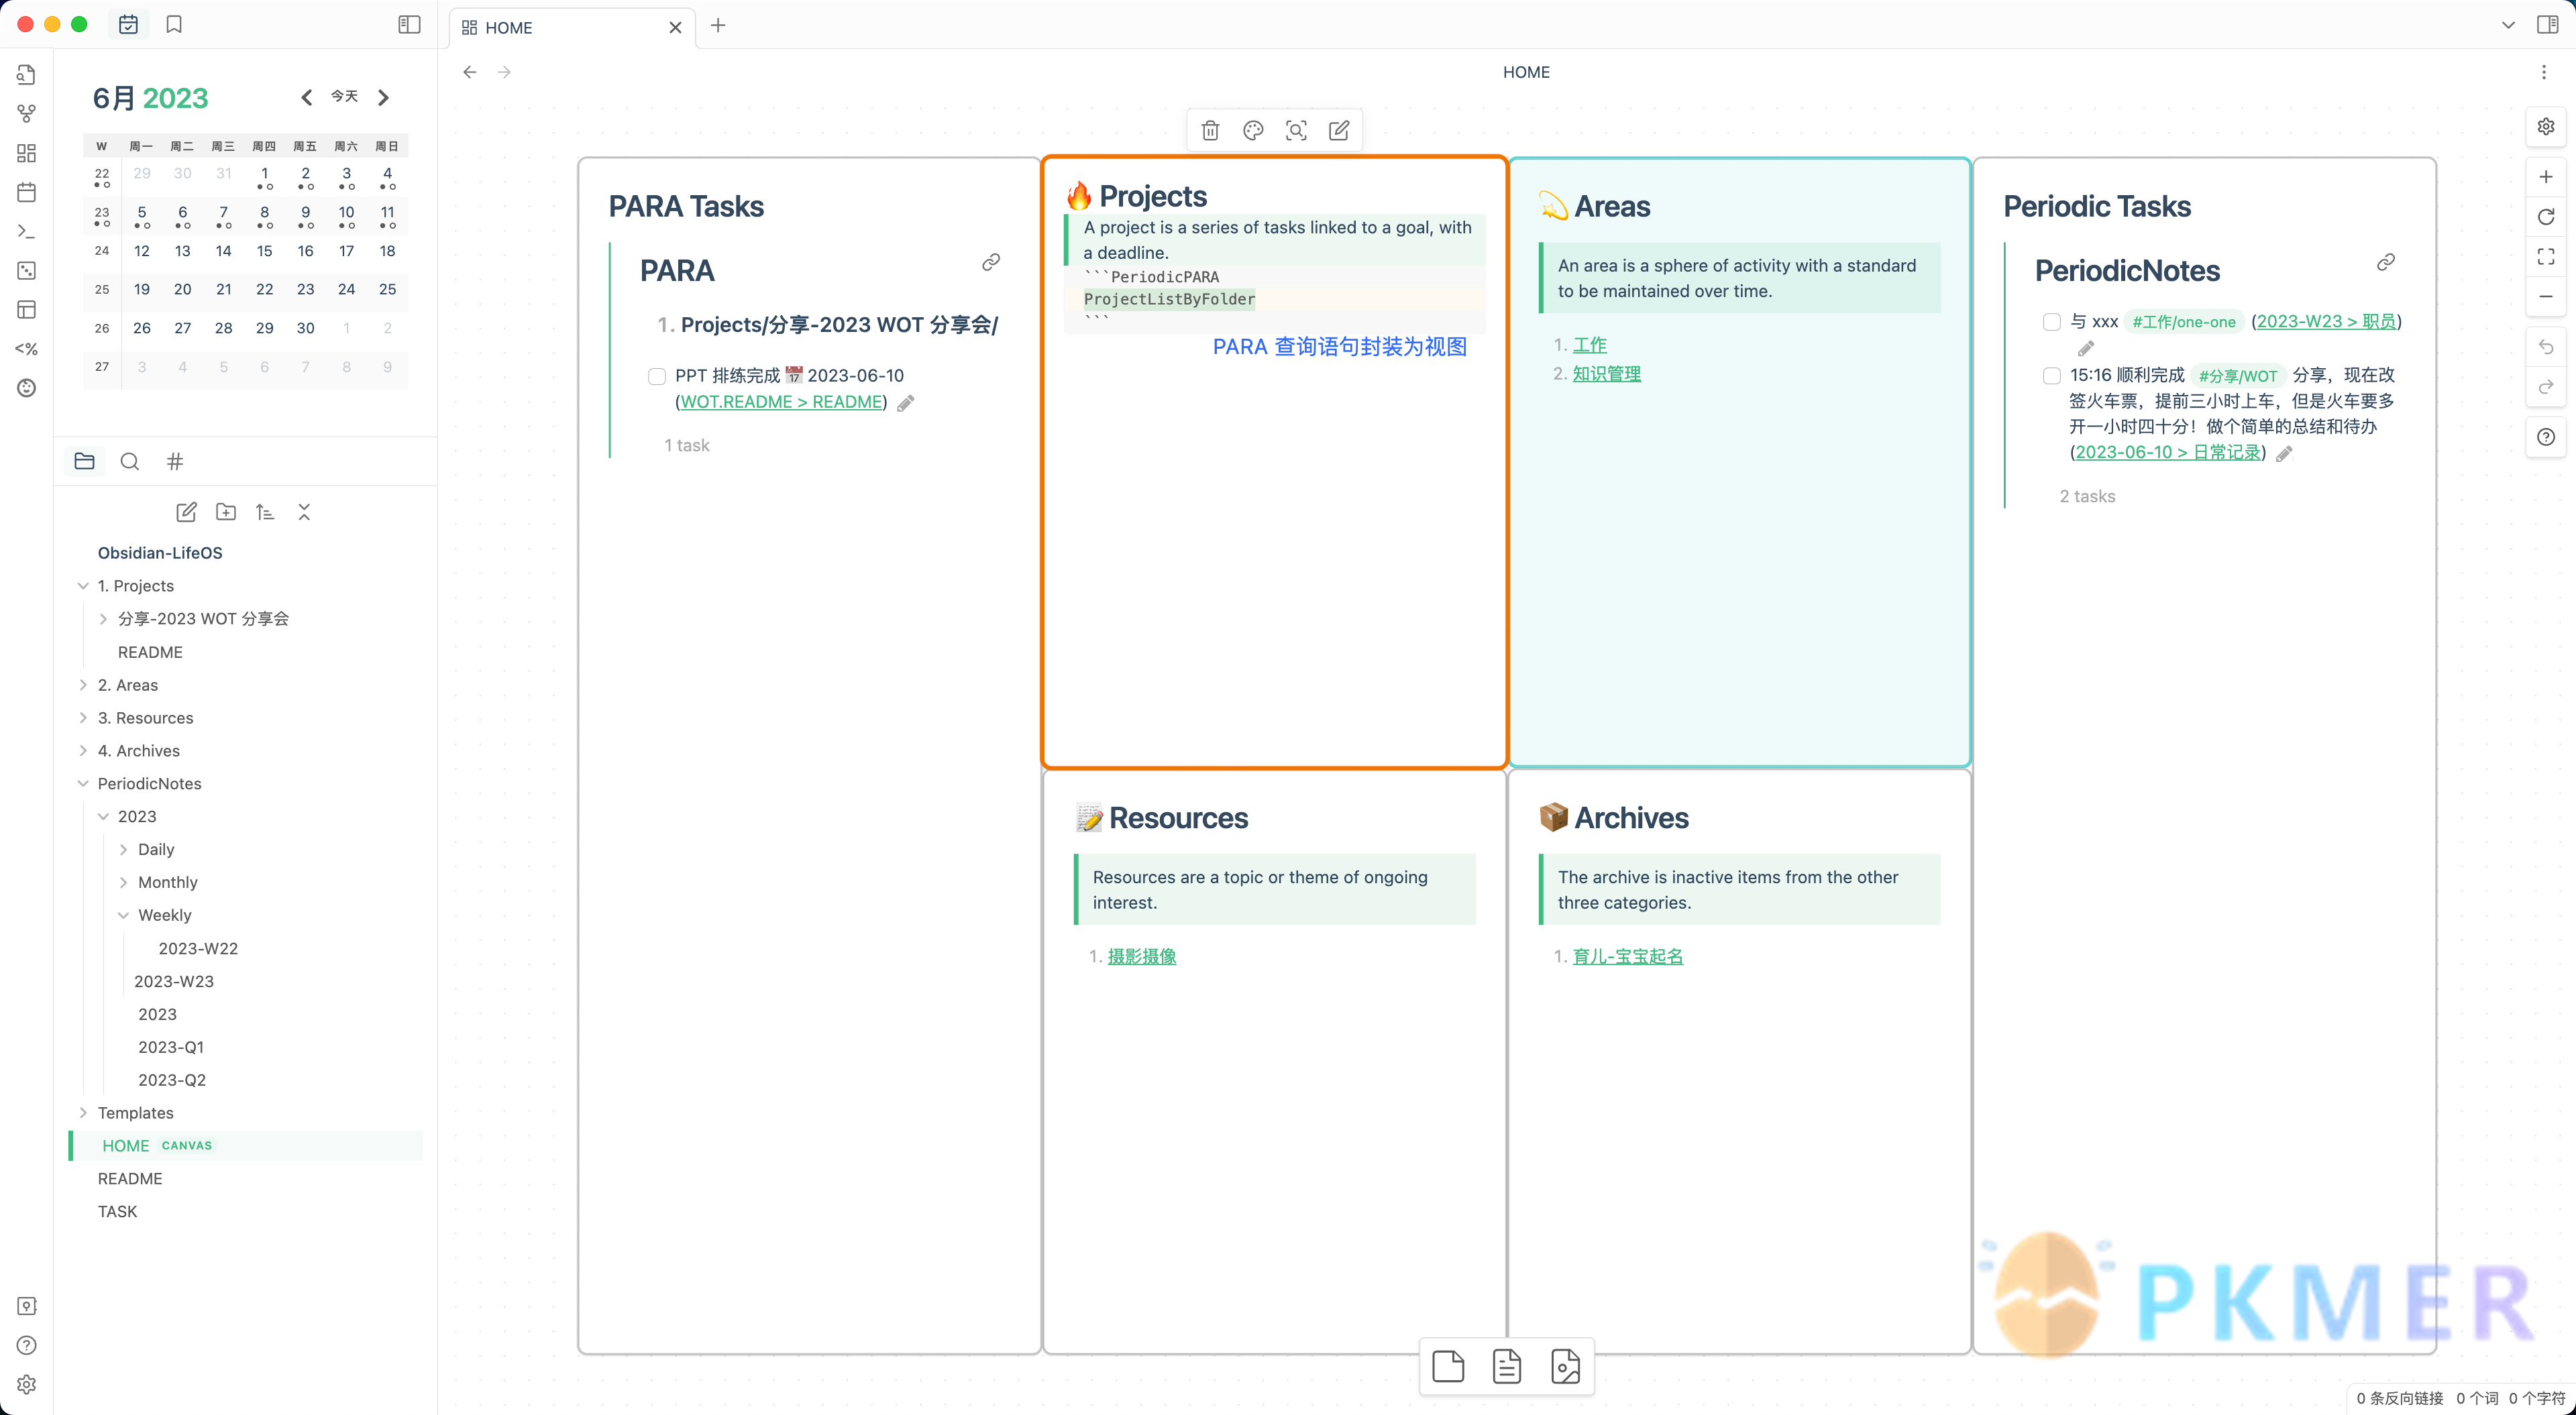Open the 知识管理 area link

pyautogui.click(x=1606, y=374)
